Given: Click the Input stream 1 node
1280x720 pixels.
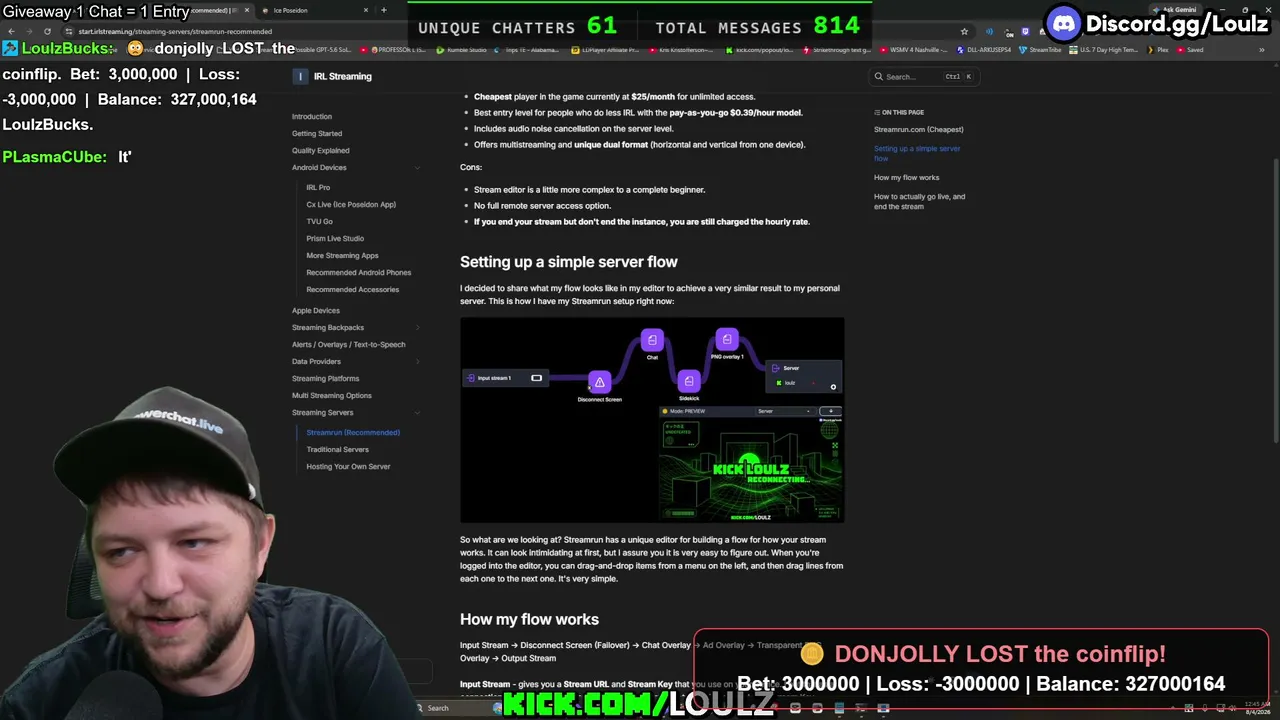Looking at the screenshot, I should click(505, 378).
